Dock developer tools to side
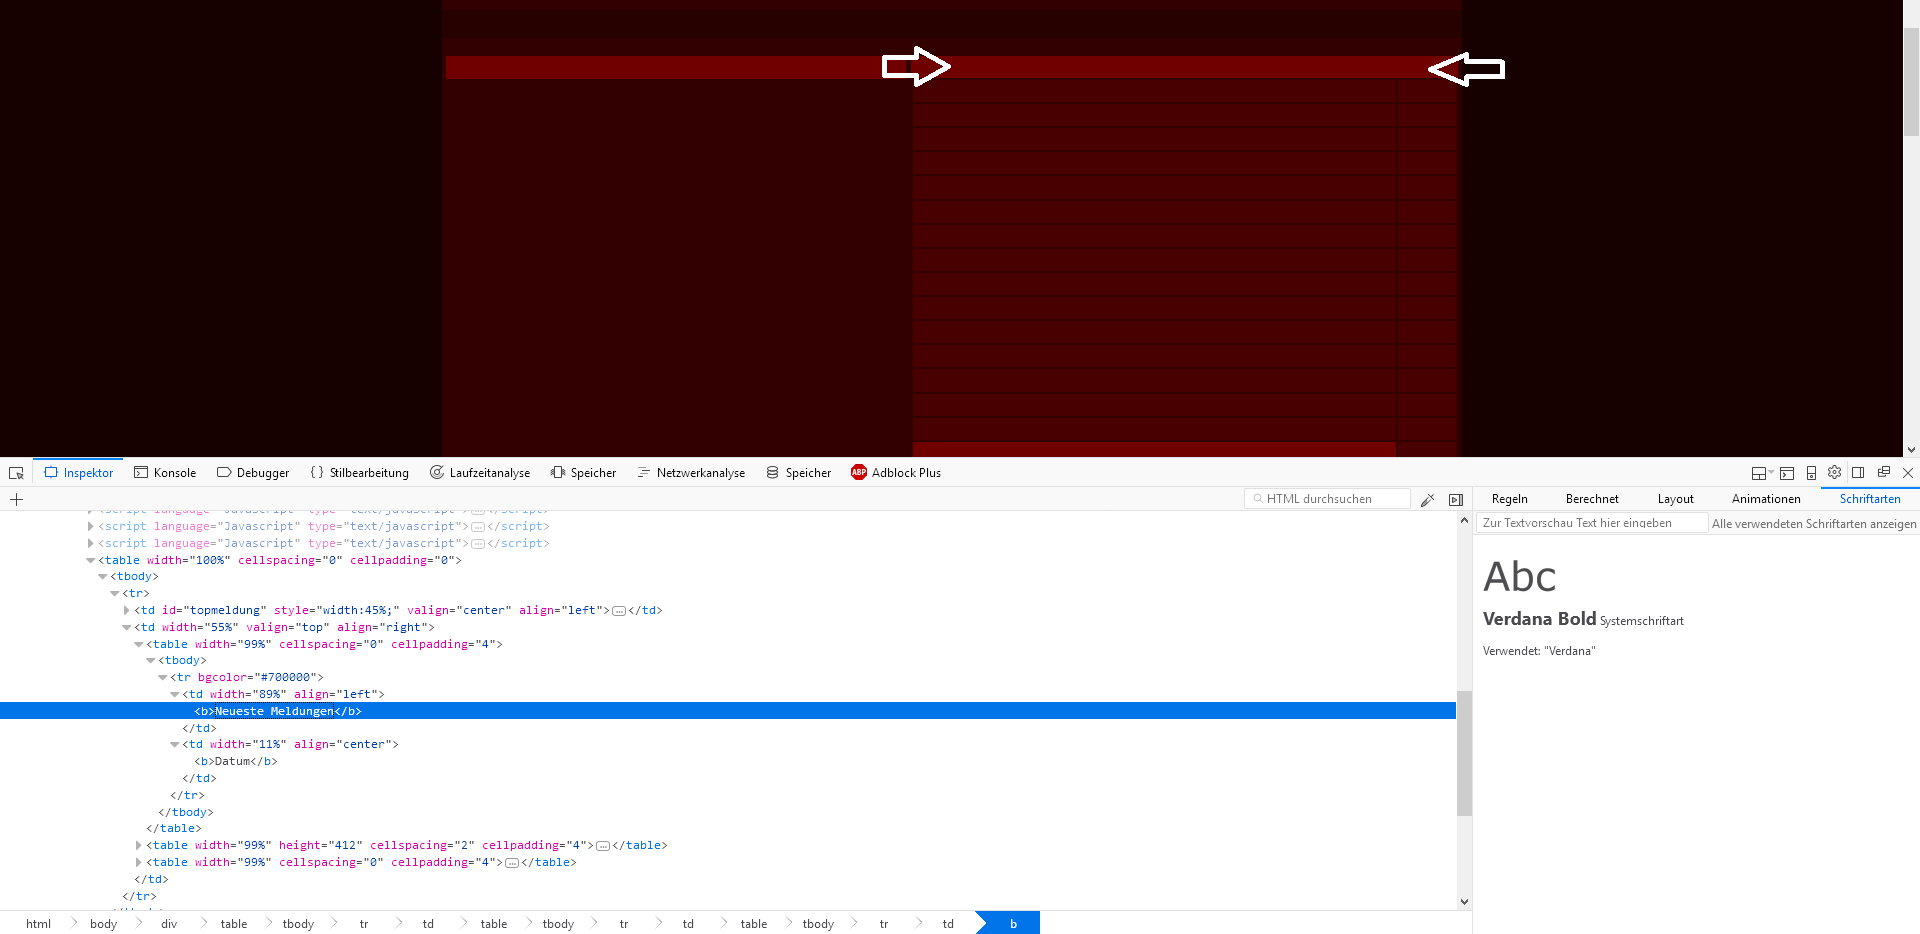This screenshot has height=934, width=1920. 1858,473
